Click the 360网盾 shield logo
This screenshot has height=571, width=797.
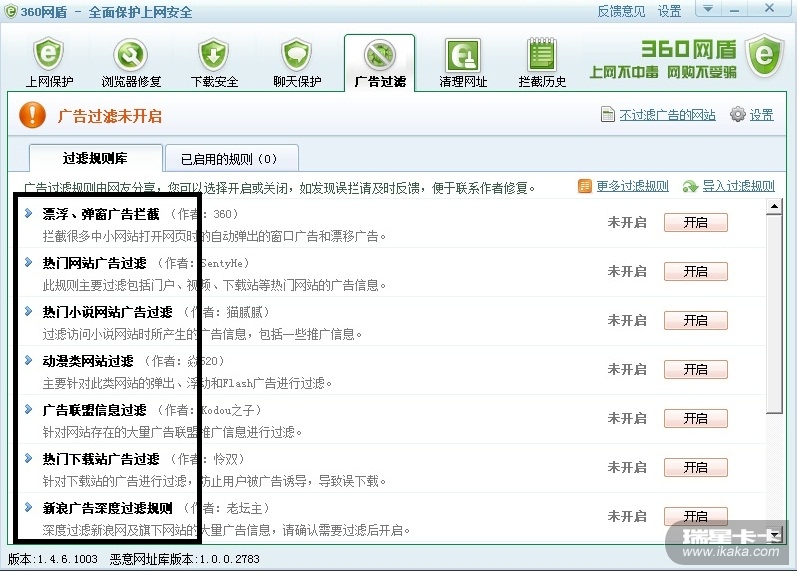click(x=764, y=55)
